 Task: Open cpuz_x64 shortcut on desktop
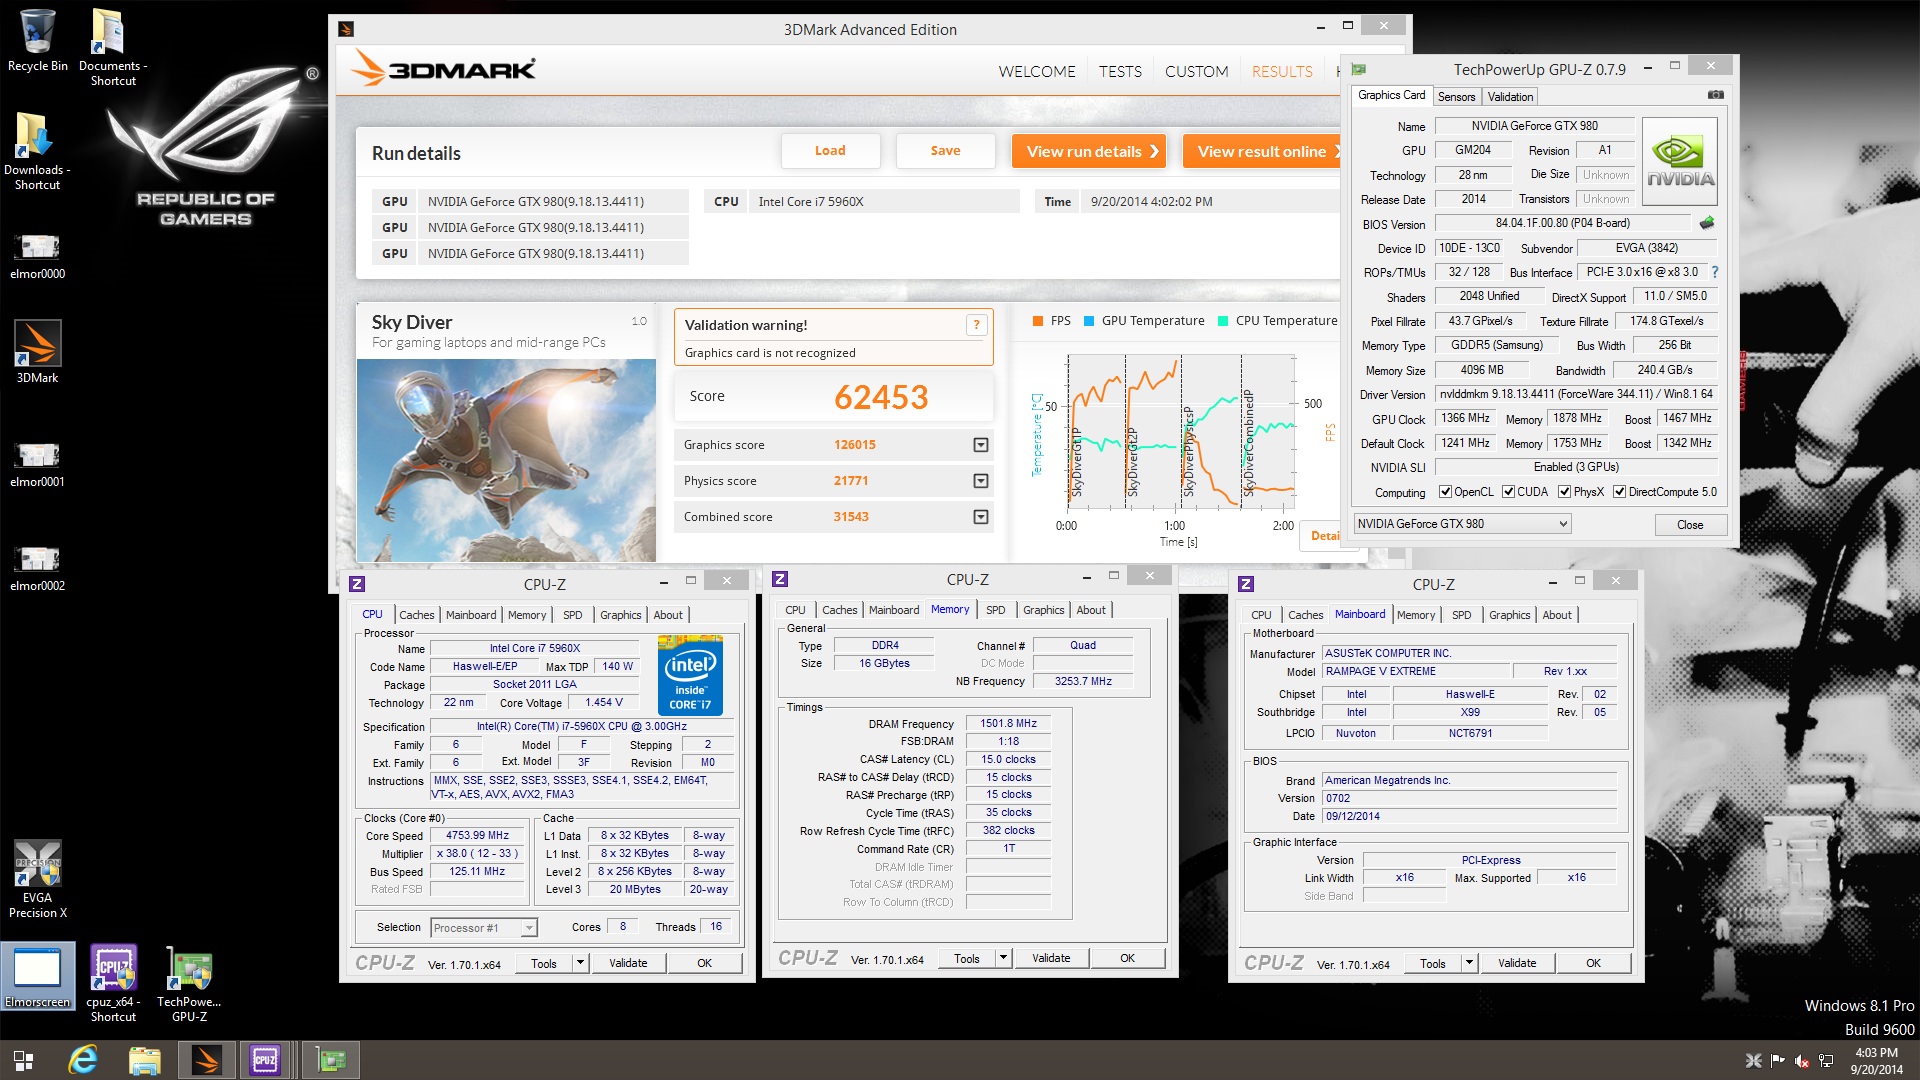click(x=113, y=983)
